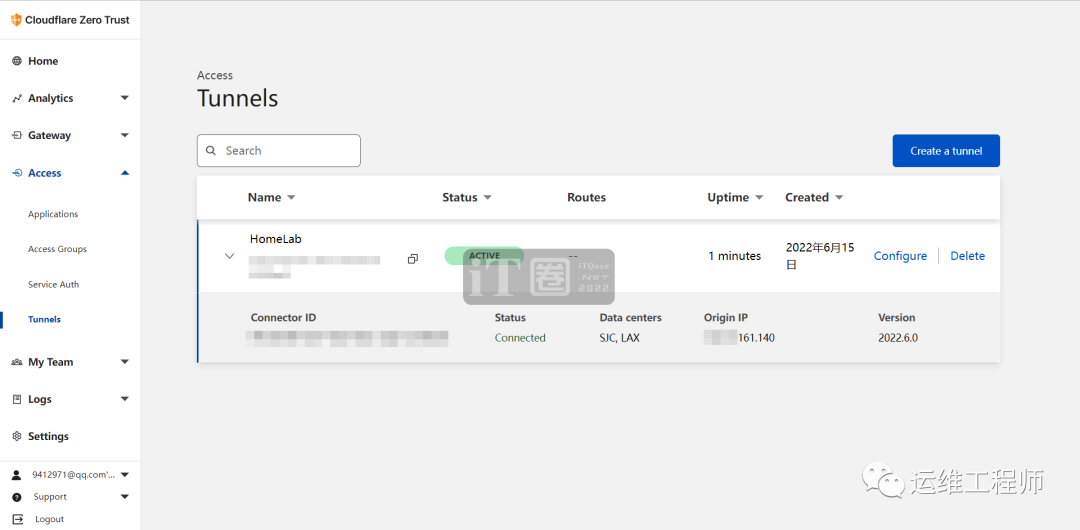Copy the HomeLab tunnel ID
Image resolution: width=1080 pixels, height=530 pixels.
tap(413, 259)
